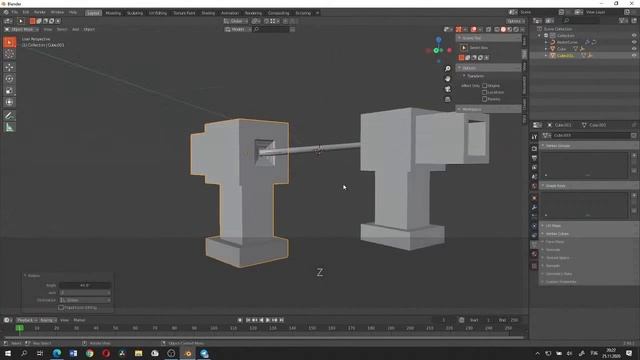
Task: Click the outliner search field
Action: click(582, 20)
